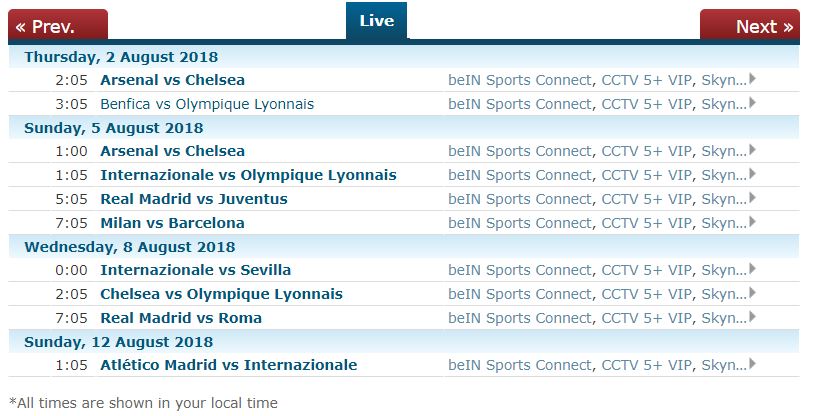
Task: Open Benfica vs Olympique Lyonnais match
Action: (207, 104)
